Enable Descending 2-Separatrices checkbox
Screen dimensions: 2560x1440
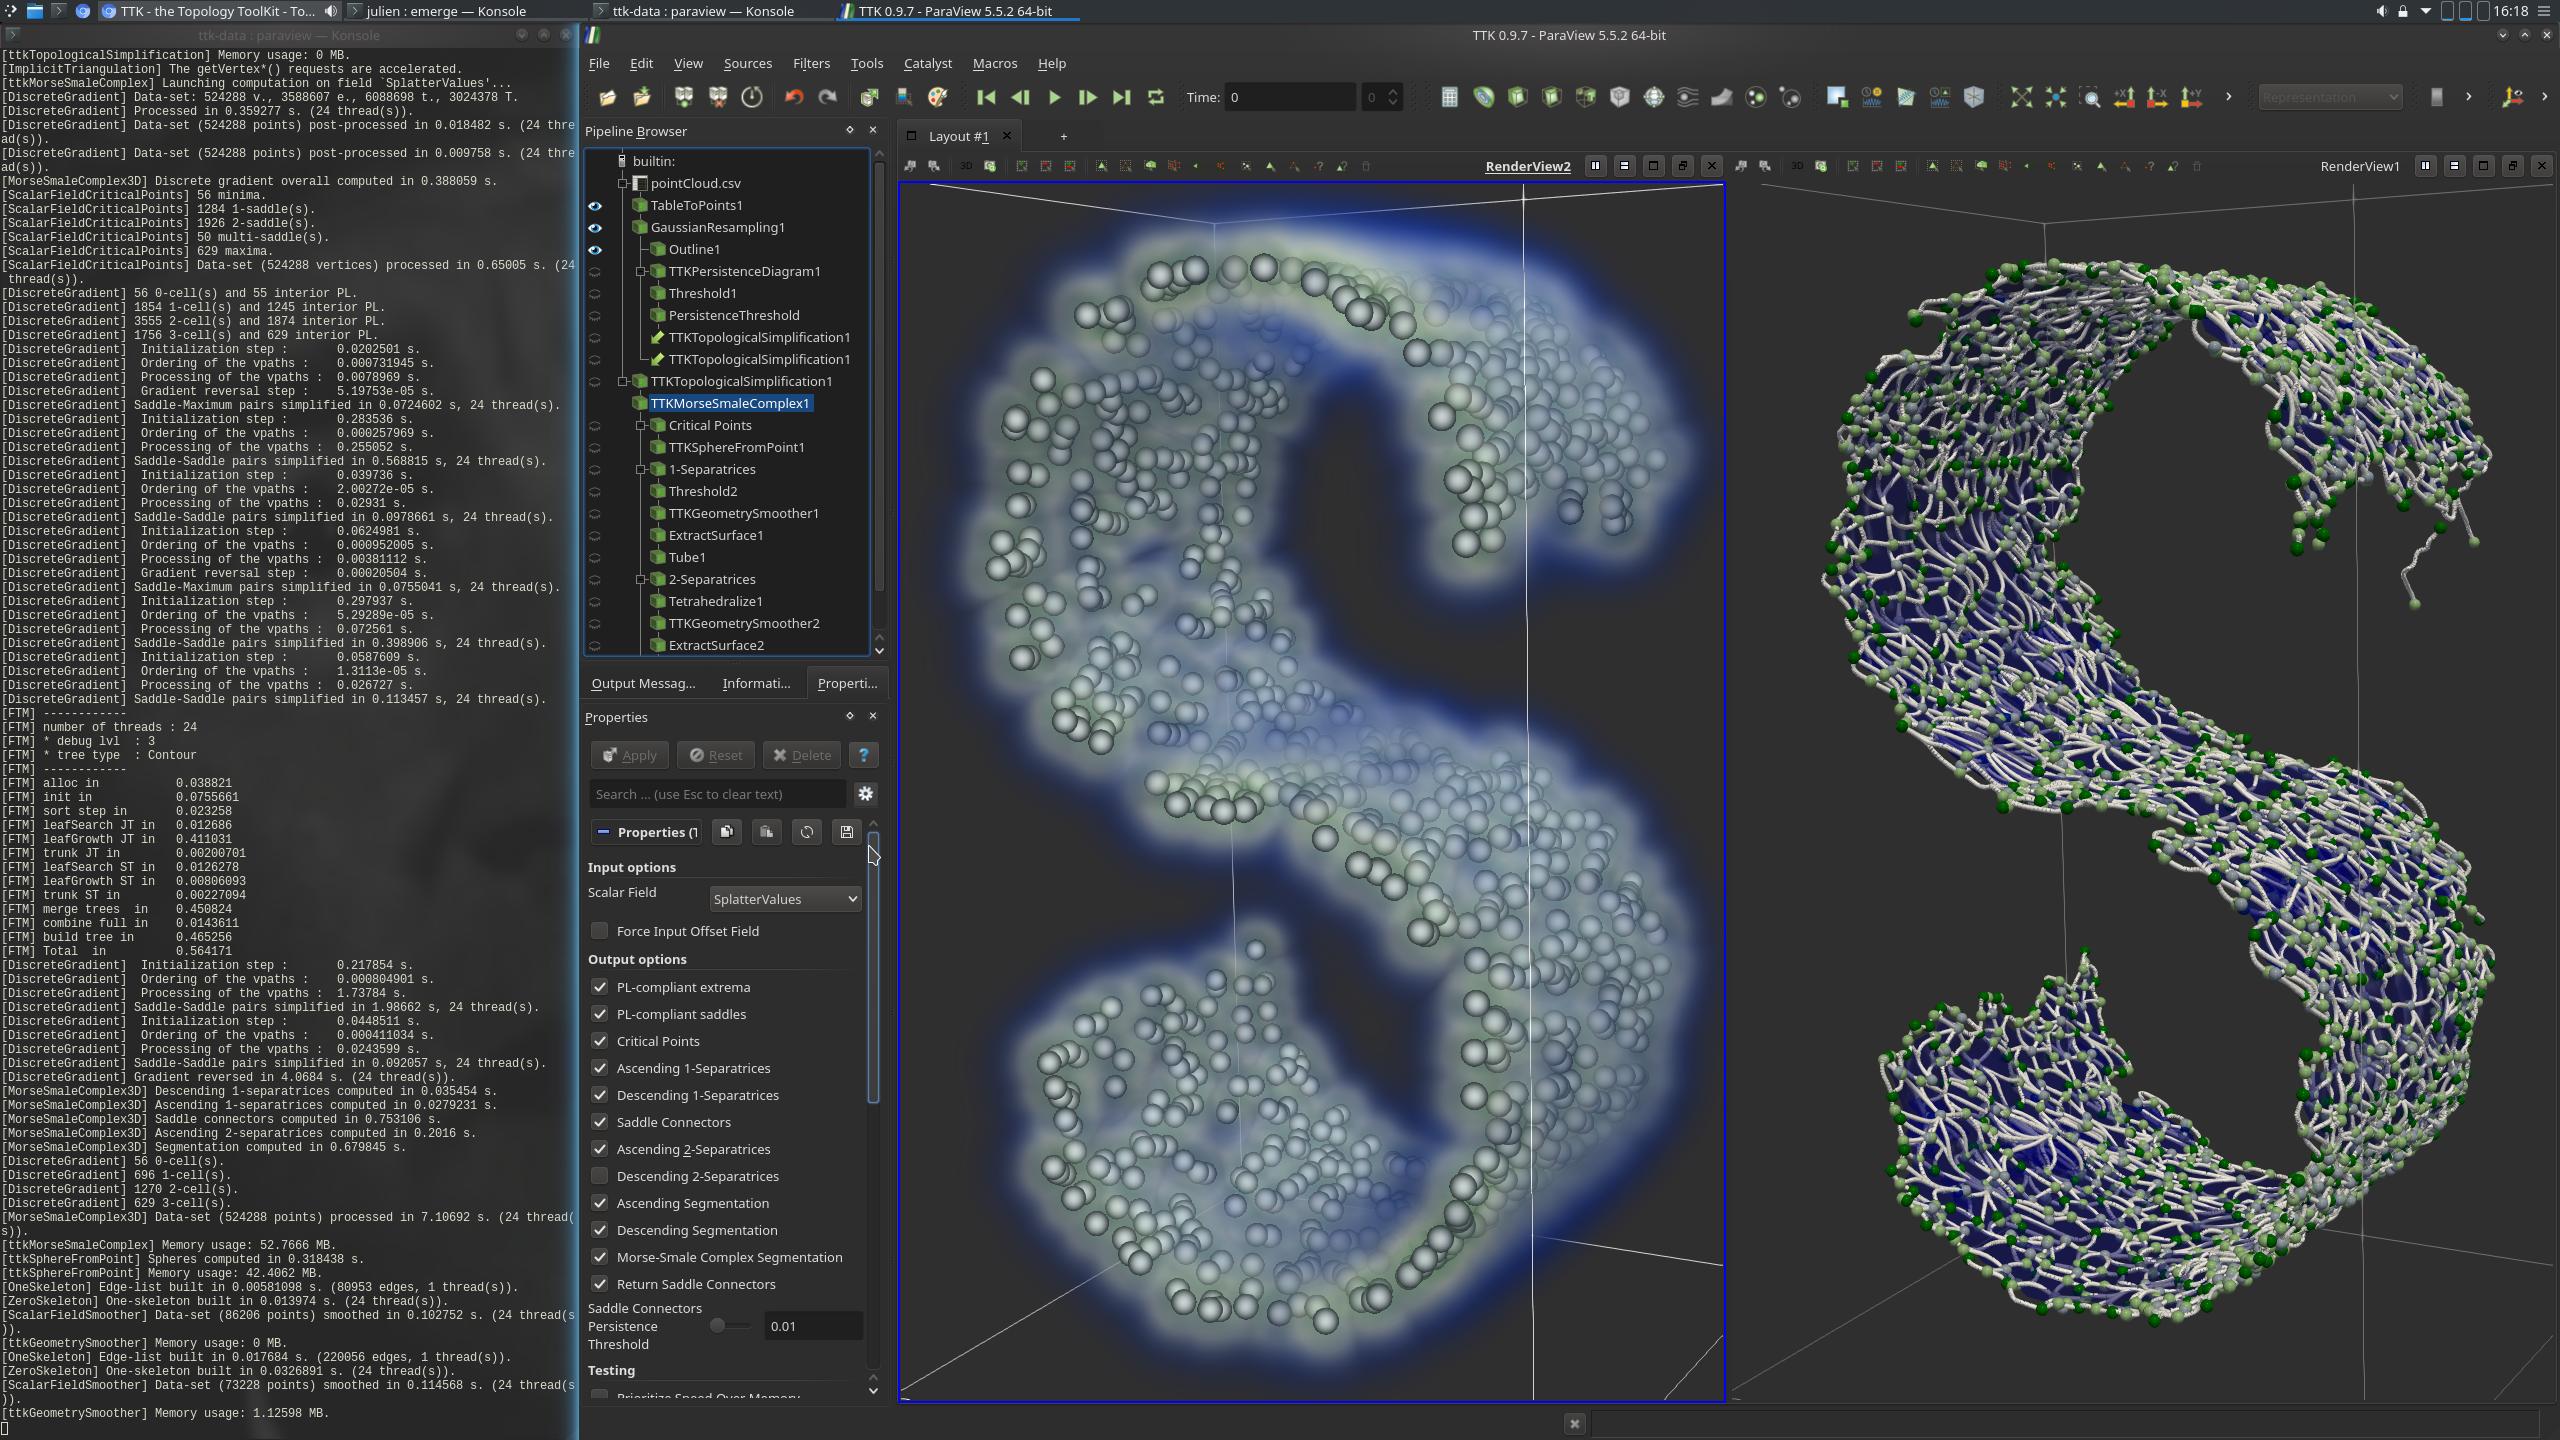(x=600, y=1176)
